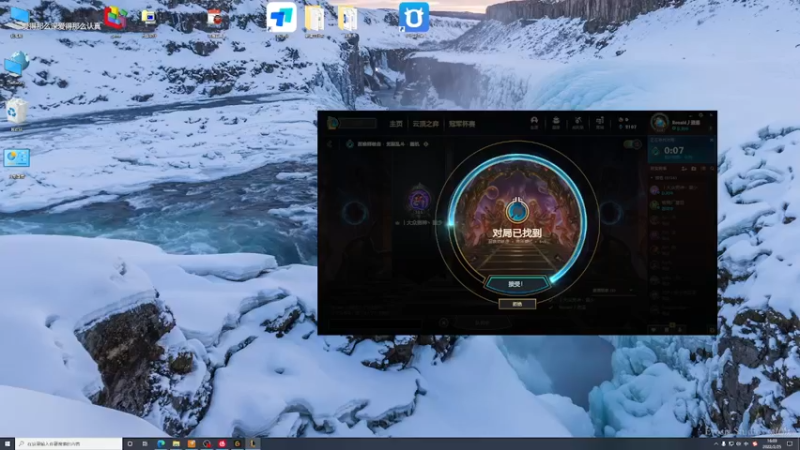Toggle the lobby switch near the timer

(633, 144)
